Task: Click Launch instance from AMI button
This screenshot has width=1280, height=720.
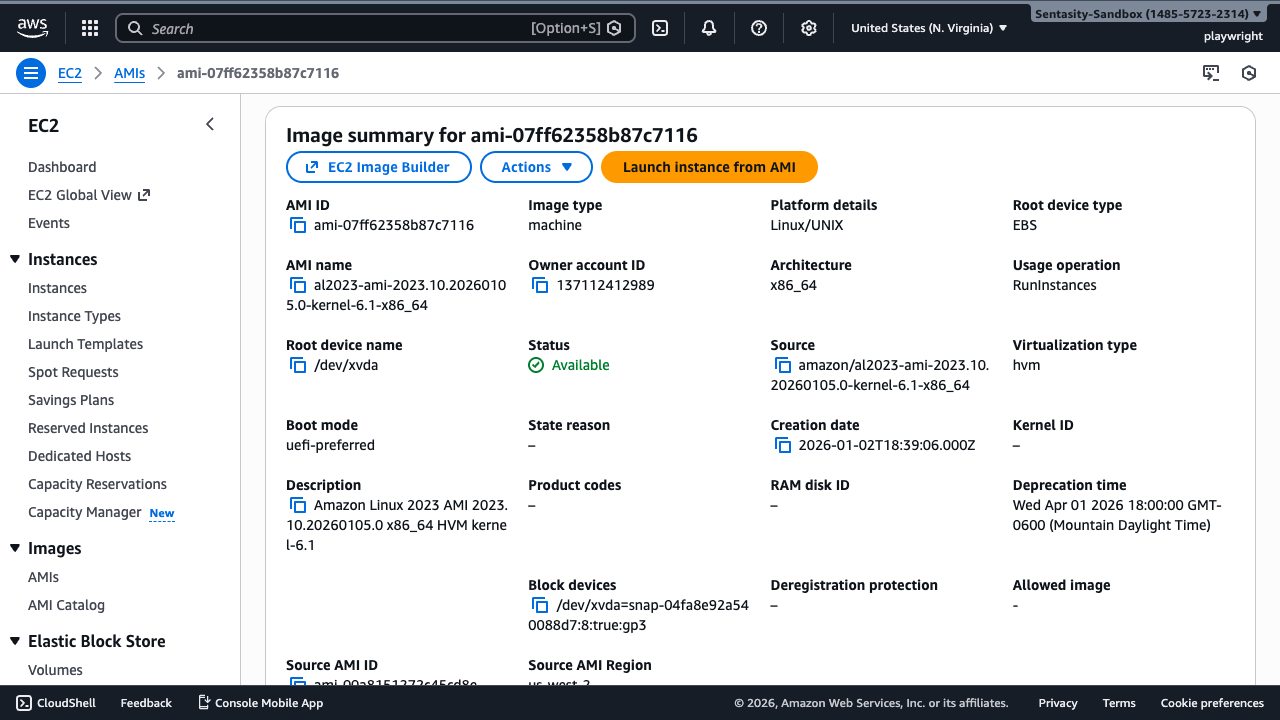Action: pyautogui.click(x=709, y=167)
